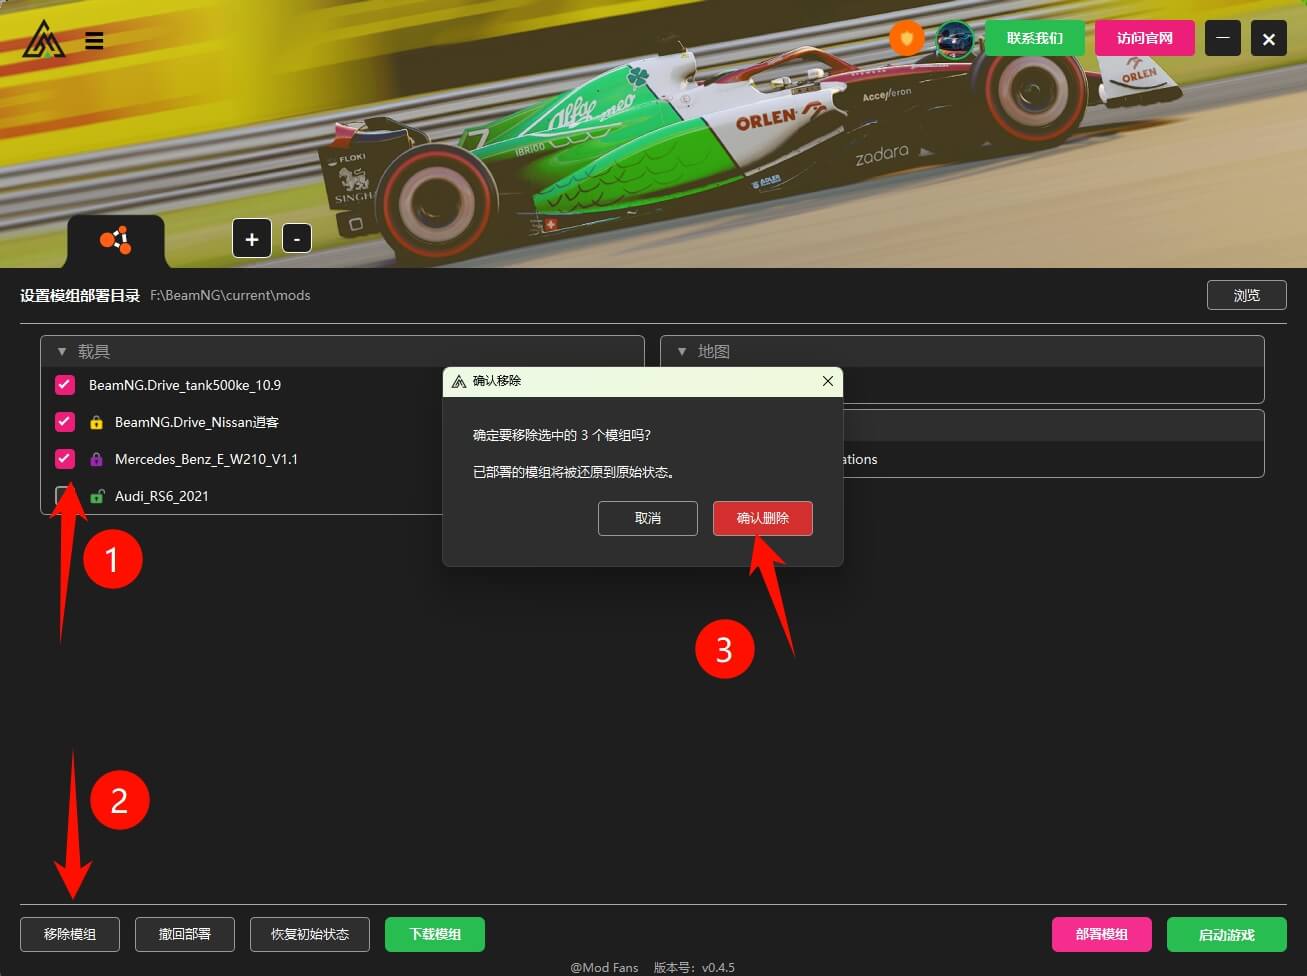Uncheck BeamNG.Drive_tank500ke_10.9 checkbox

pos(65,385)
